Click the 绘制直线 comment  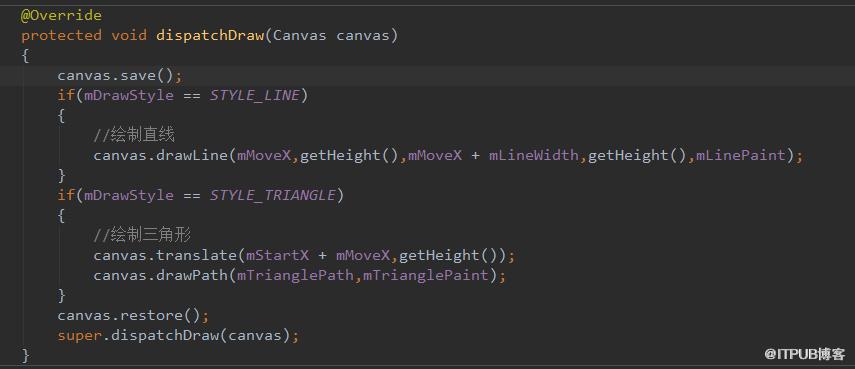click(134, 135)
